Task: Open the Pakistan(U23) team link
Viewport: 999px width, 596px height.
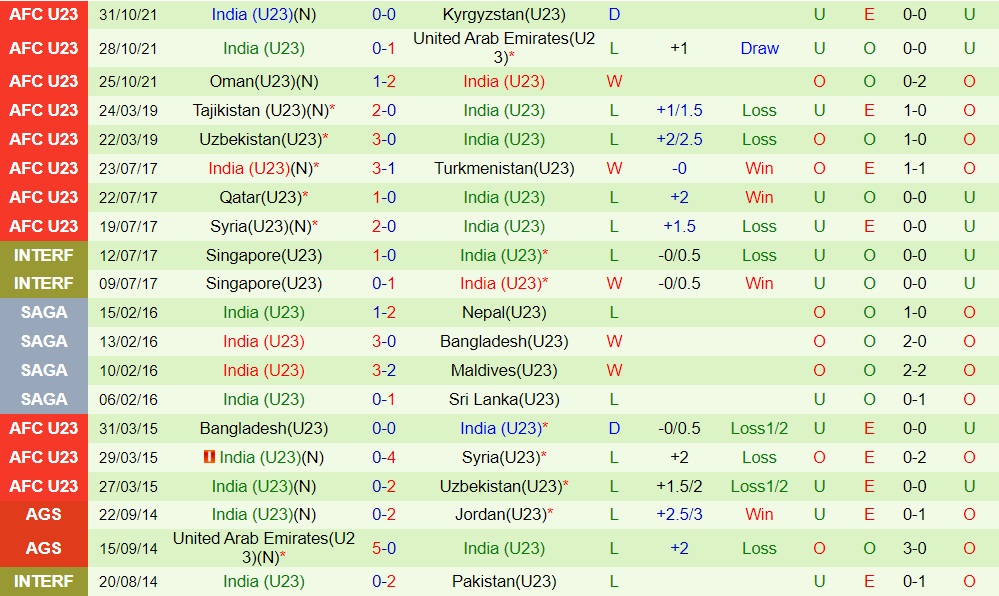Action: [x=504, y=581]
